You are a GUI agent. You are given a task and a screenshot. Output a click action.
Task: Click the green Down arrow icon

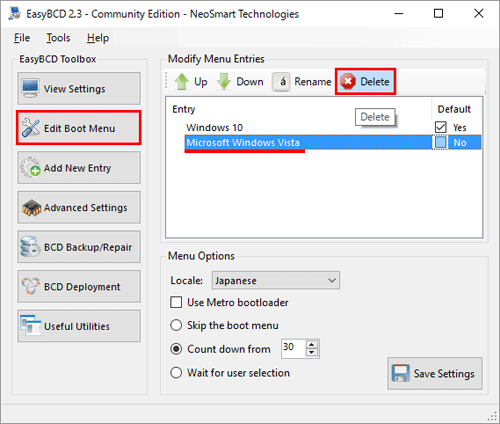pyautogui.click(x=224, y=81)
